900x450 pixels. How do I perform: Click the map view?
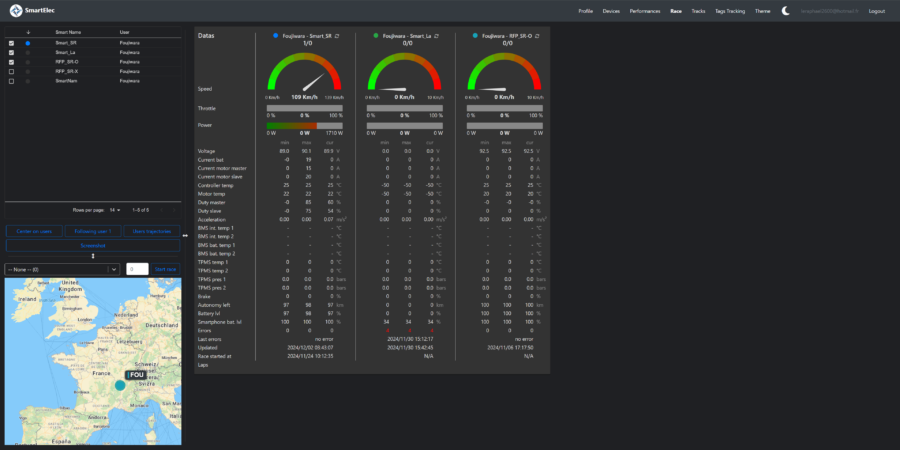93,362
